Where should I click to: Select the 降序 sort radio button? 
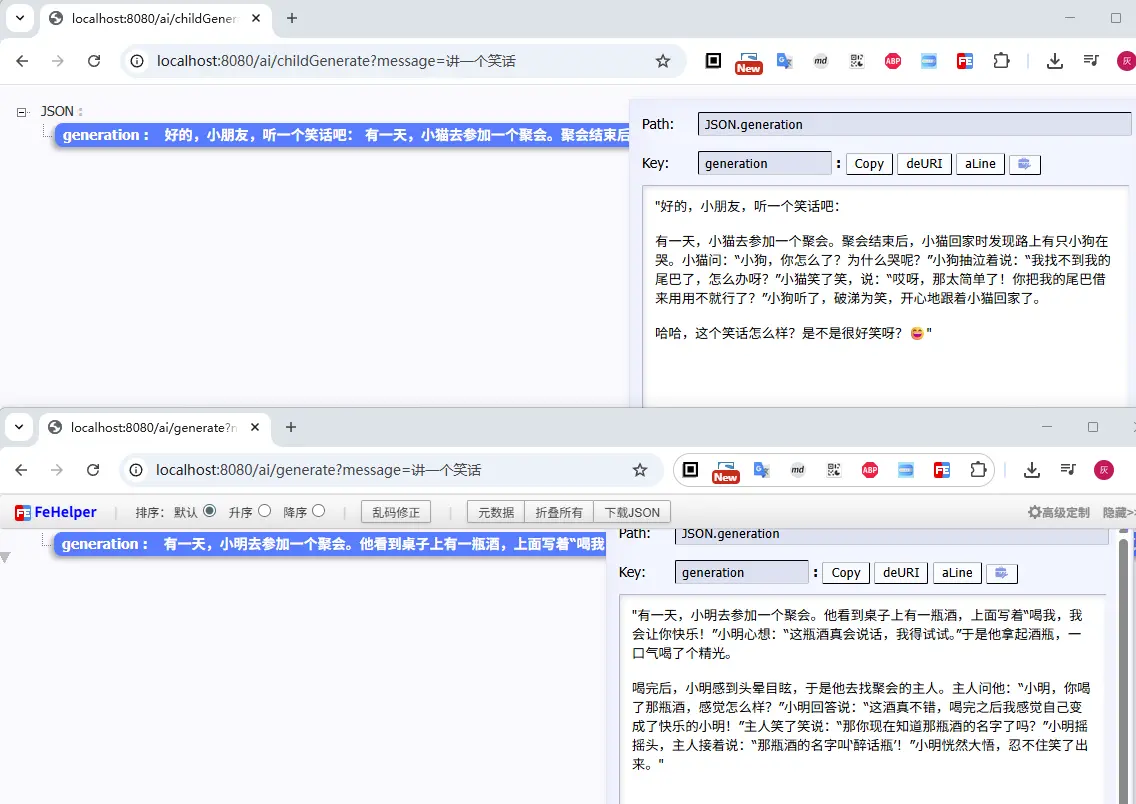click(x=318, y=511)
